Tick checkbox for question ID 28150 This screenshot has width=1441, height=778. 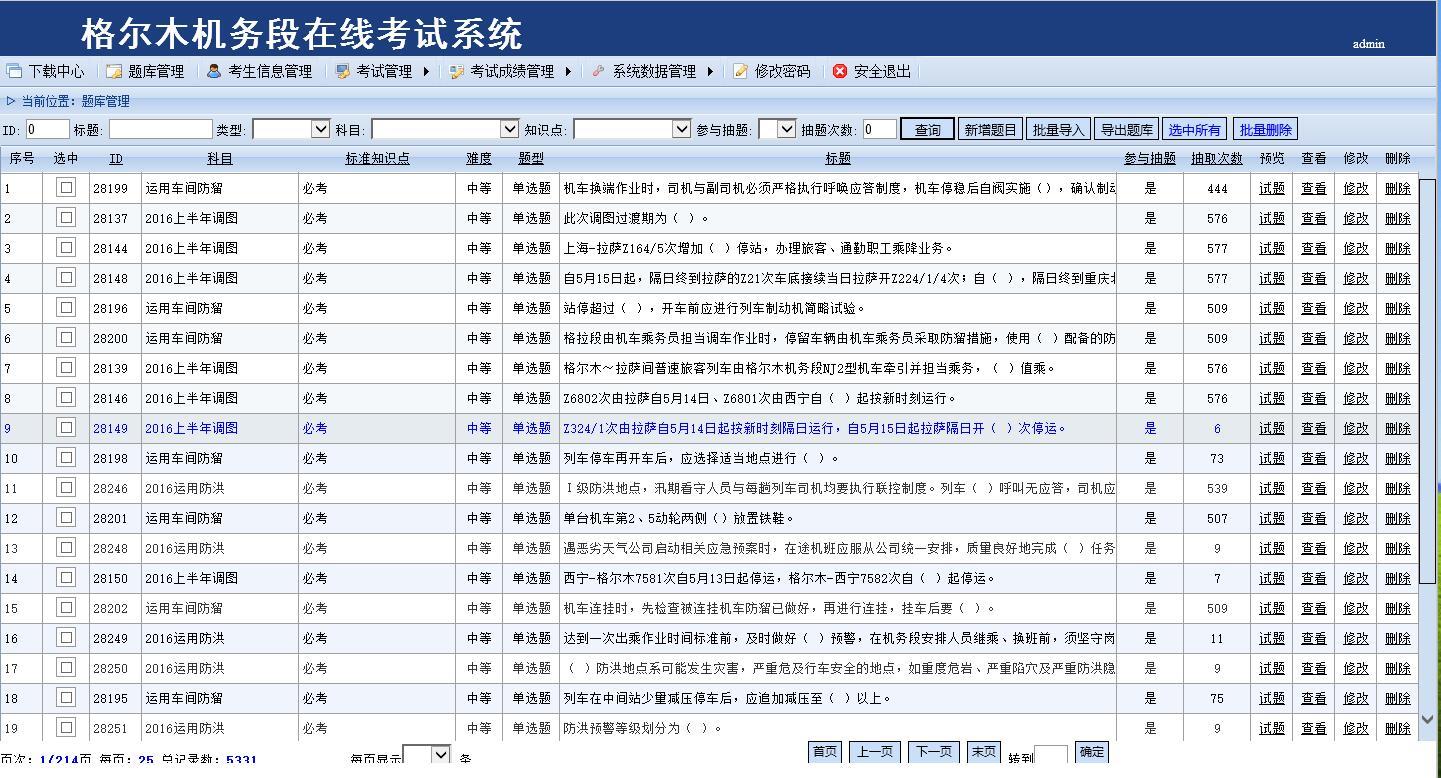pyautogui.click(x=66, y=577)
